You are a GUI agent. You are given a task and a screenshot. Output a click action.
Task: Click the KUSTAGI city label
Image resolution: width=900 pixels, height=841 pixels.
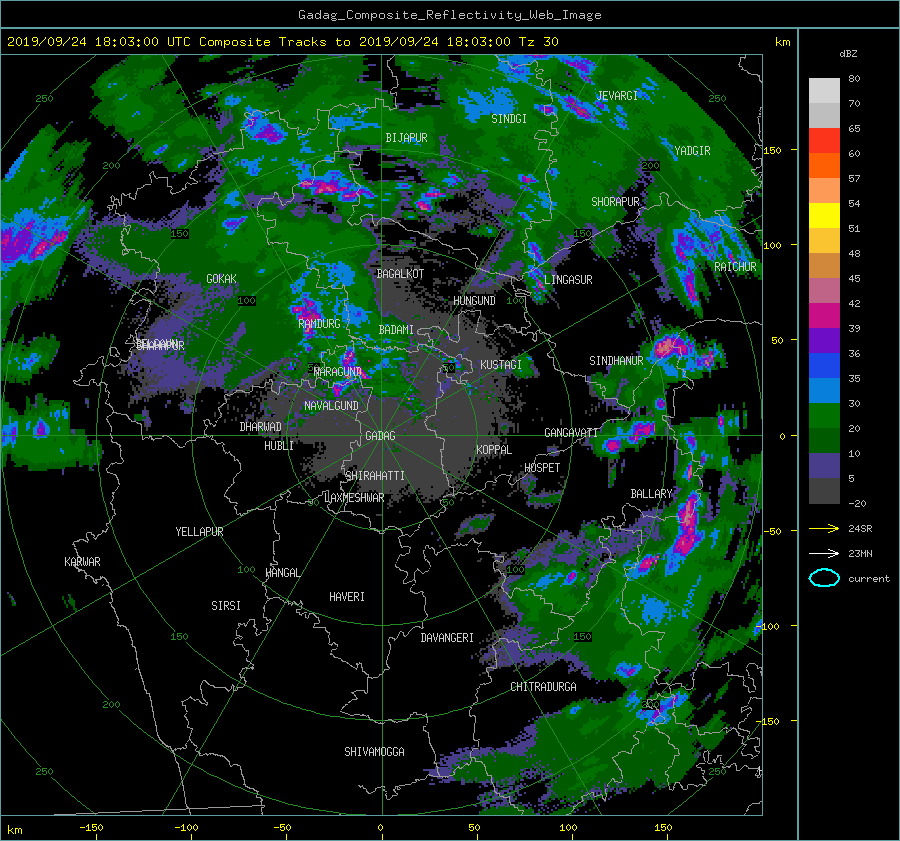click(501, 365)
